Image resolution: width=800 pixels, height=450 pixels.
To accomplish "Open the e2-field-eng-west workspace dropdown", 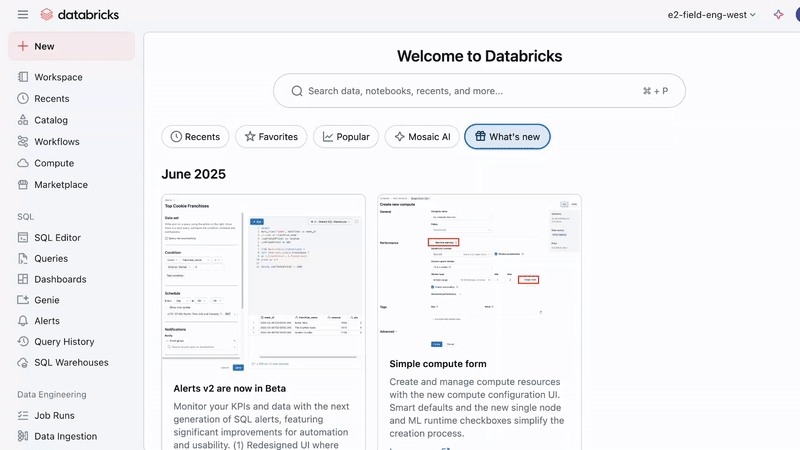I will (x=711, y=15).
